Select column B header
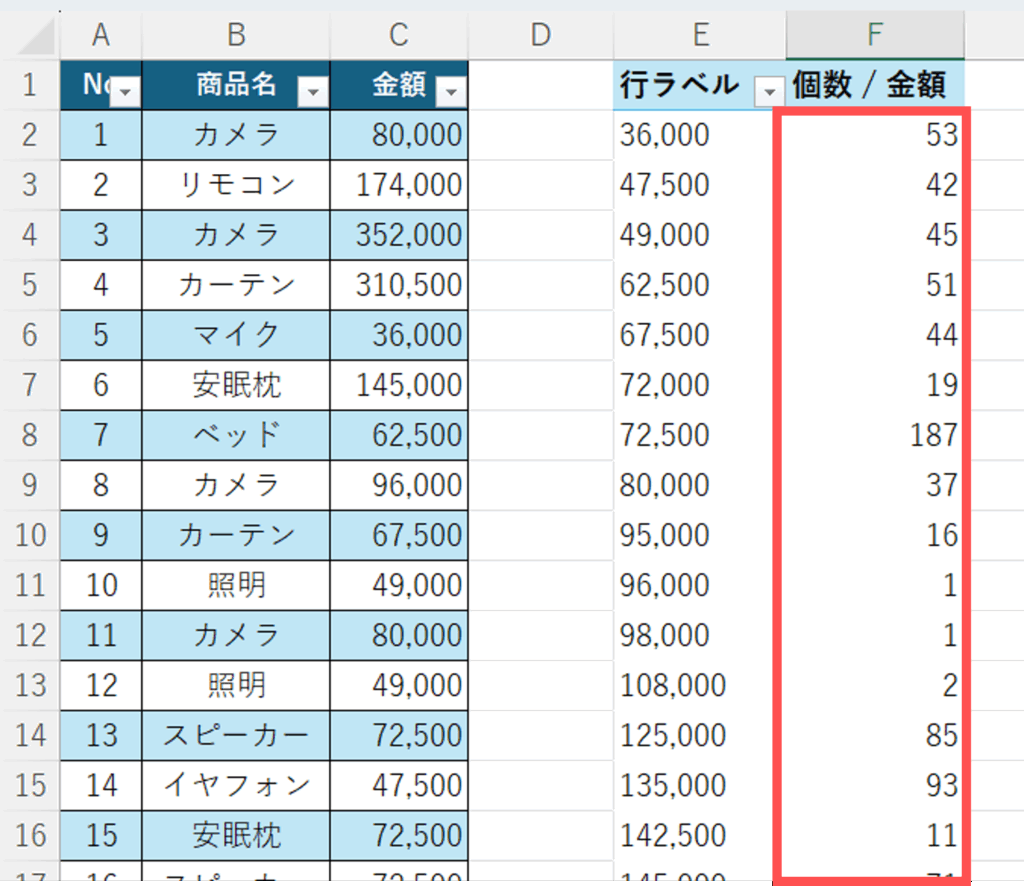The width and height of the screenshot is (1024, 886). coord(236,35)
